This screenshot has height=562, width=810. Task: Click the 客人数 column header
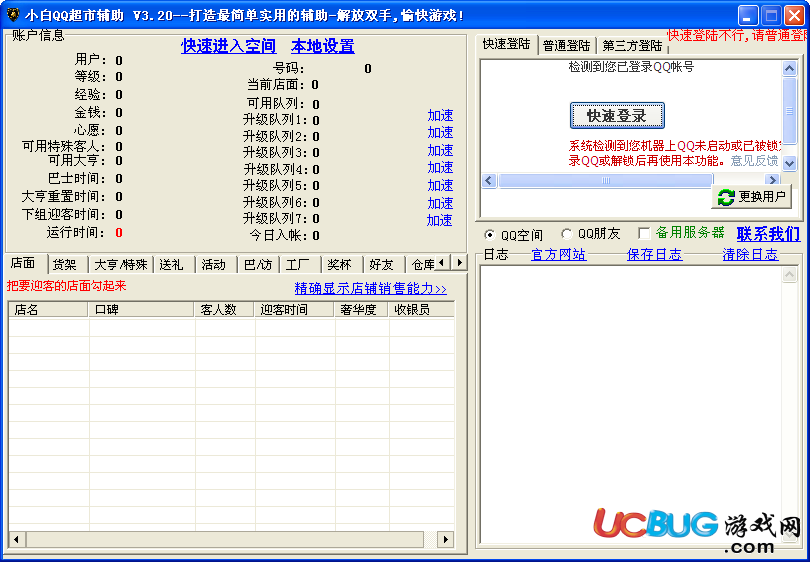click(224, 309)
